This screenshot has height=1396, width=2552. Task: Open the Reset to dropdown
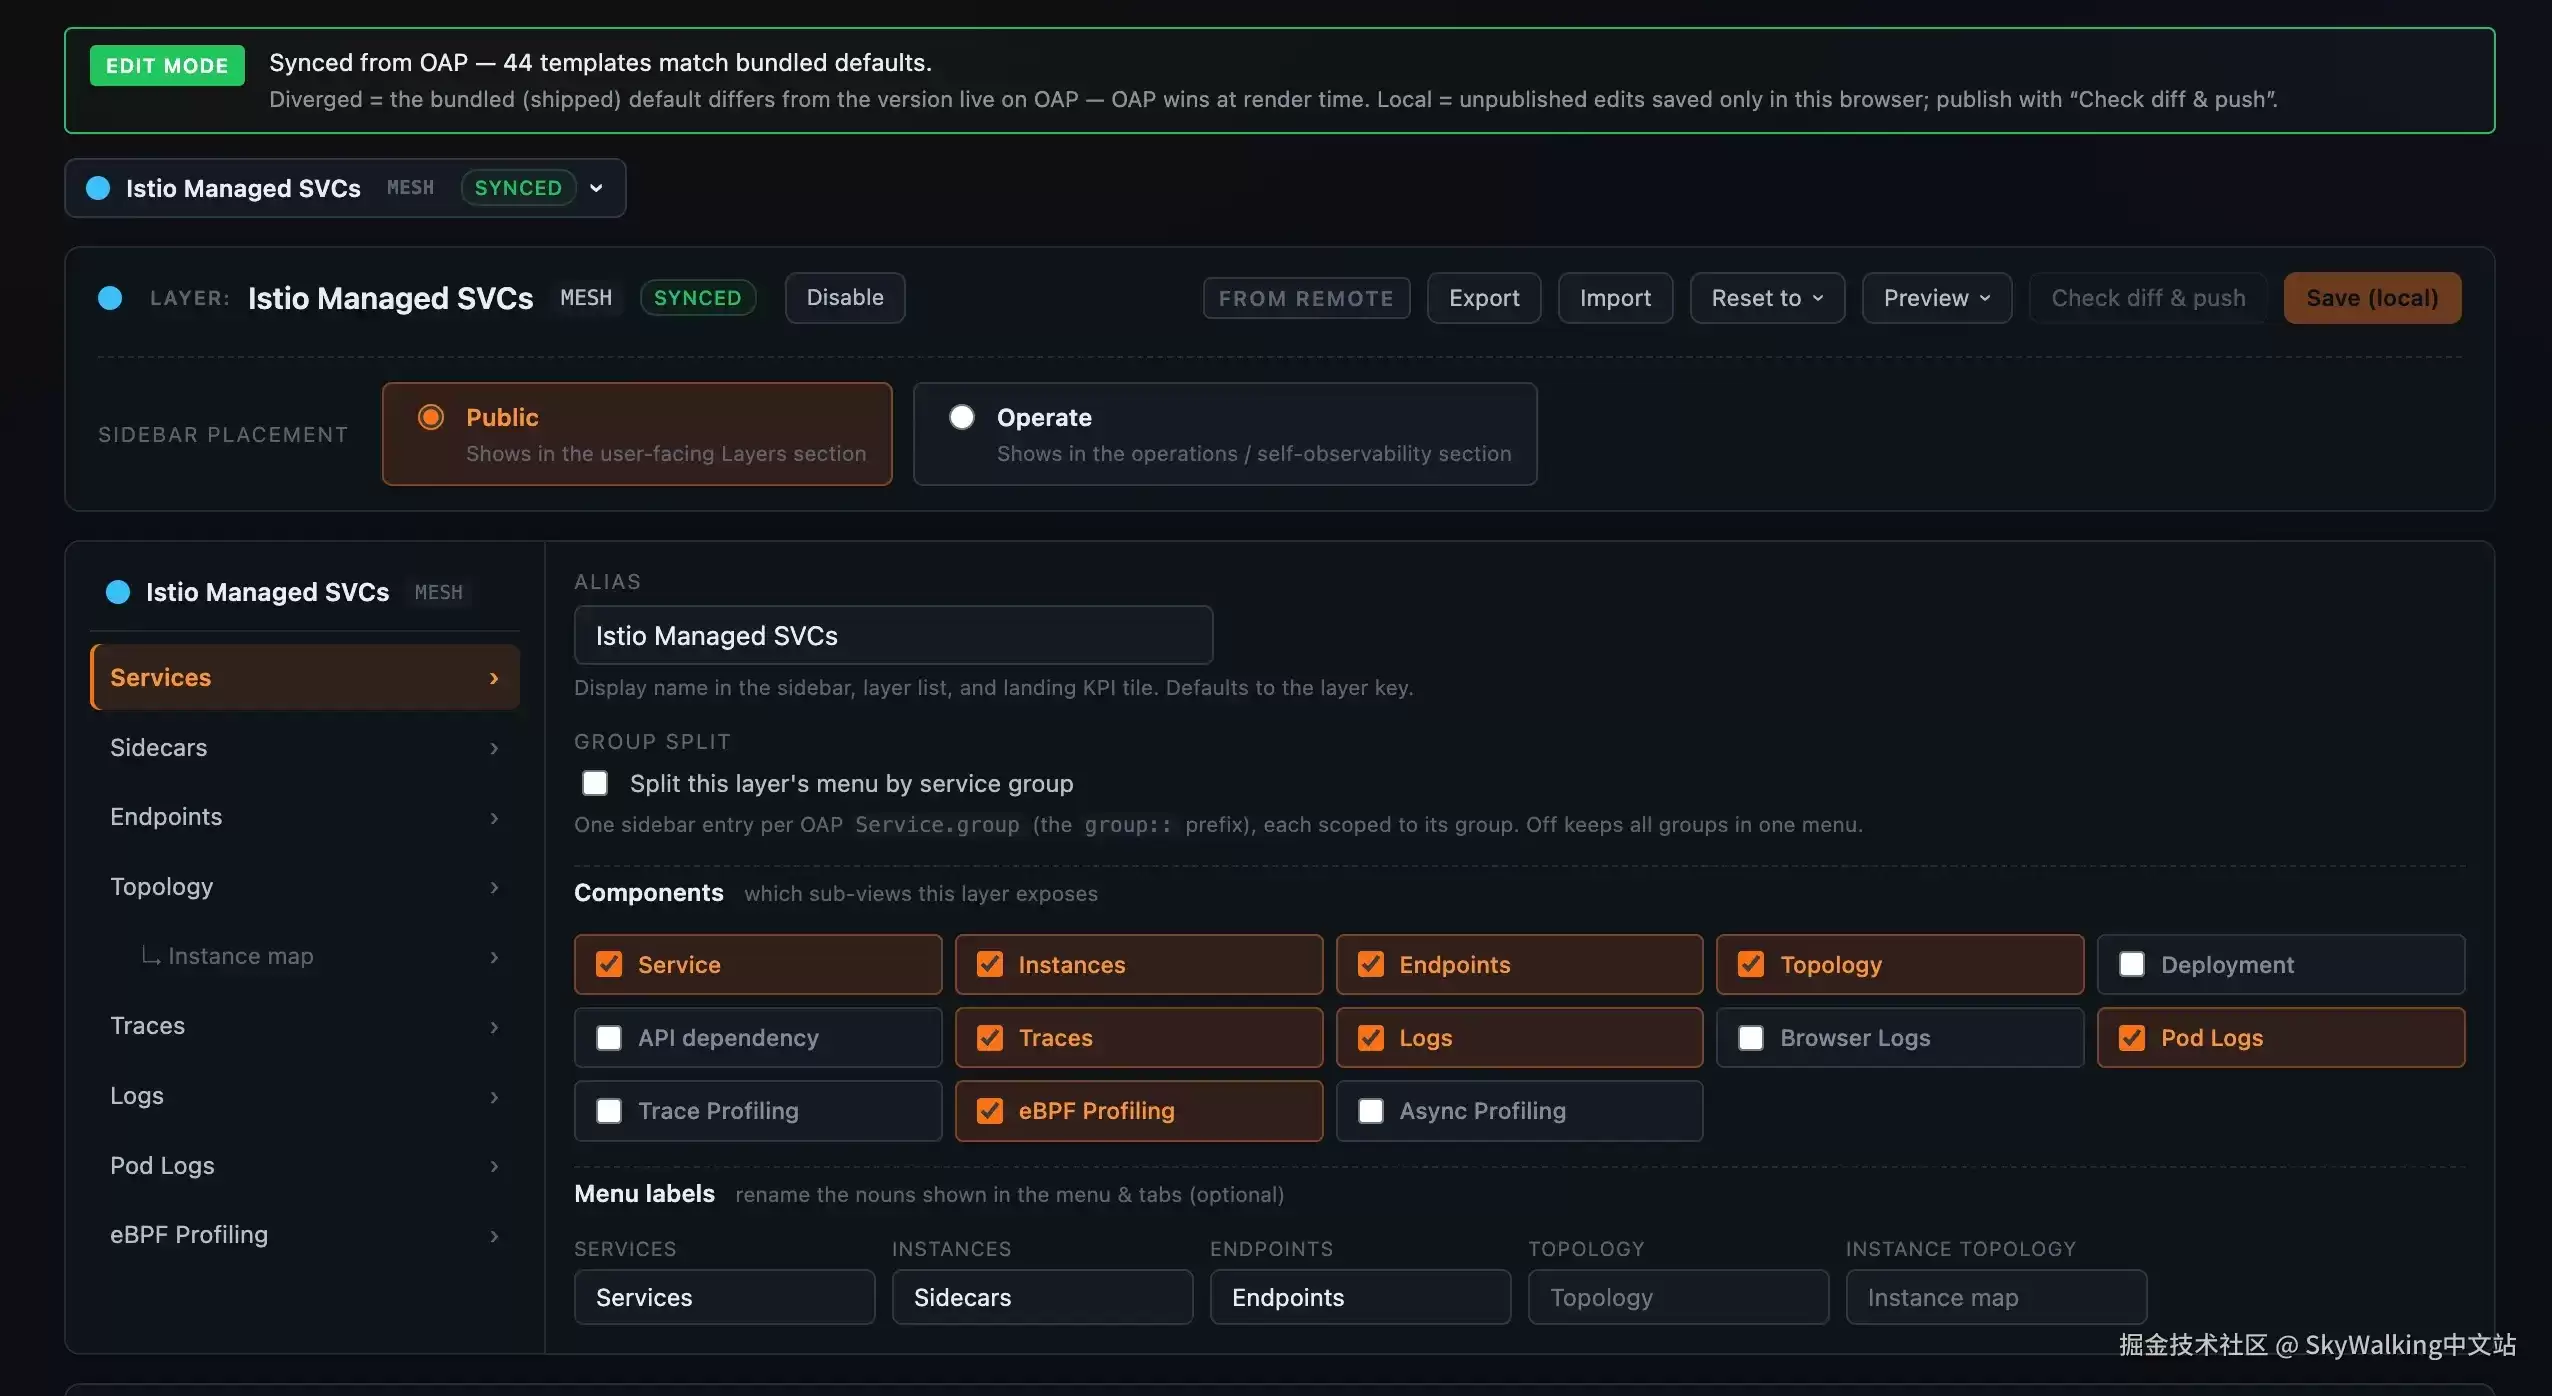(1767, 298)
